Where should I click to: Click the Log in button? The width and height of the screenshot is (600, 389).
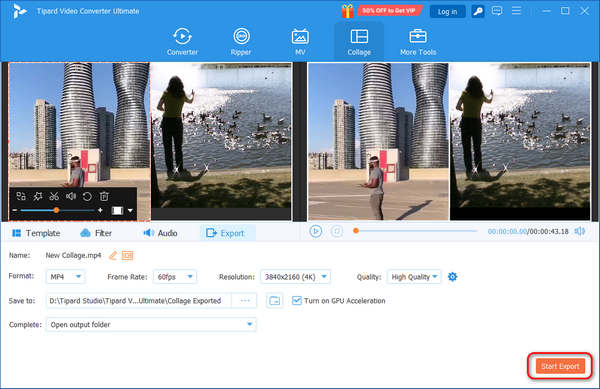447,11
